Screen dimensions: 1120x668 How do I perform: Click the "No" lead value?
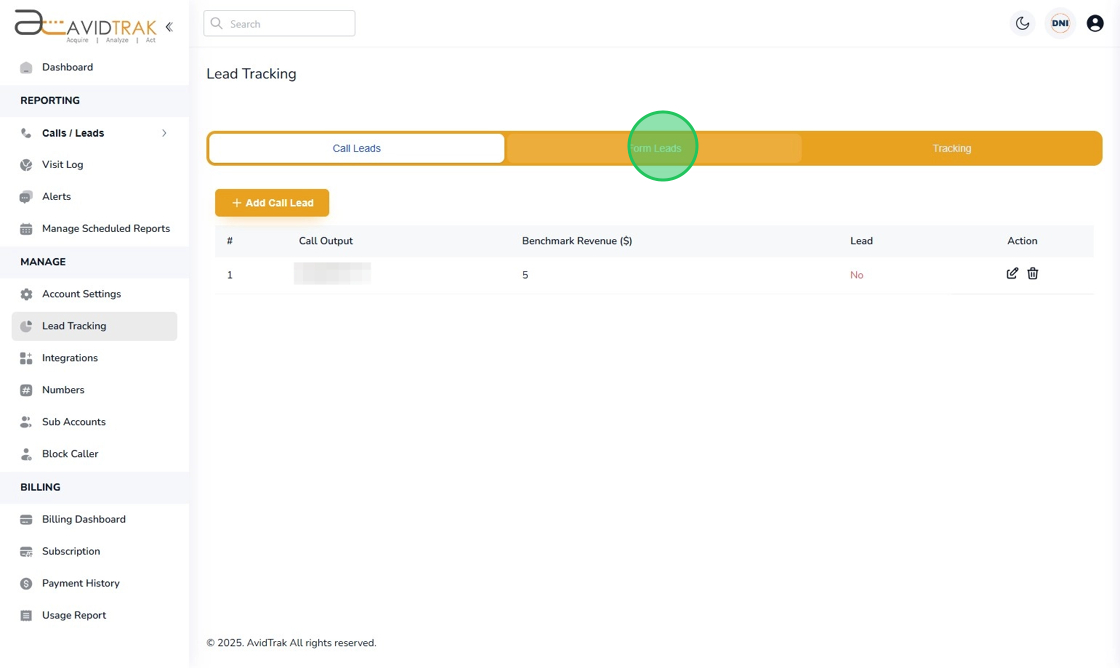tap(856, 275)
